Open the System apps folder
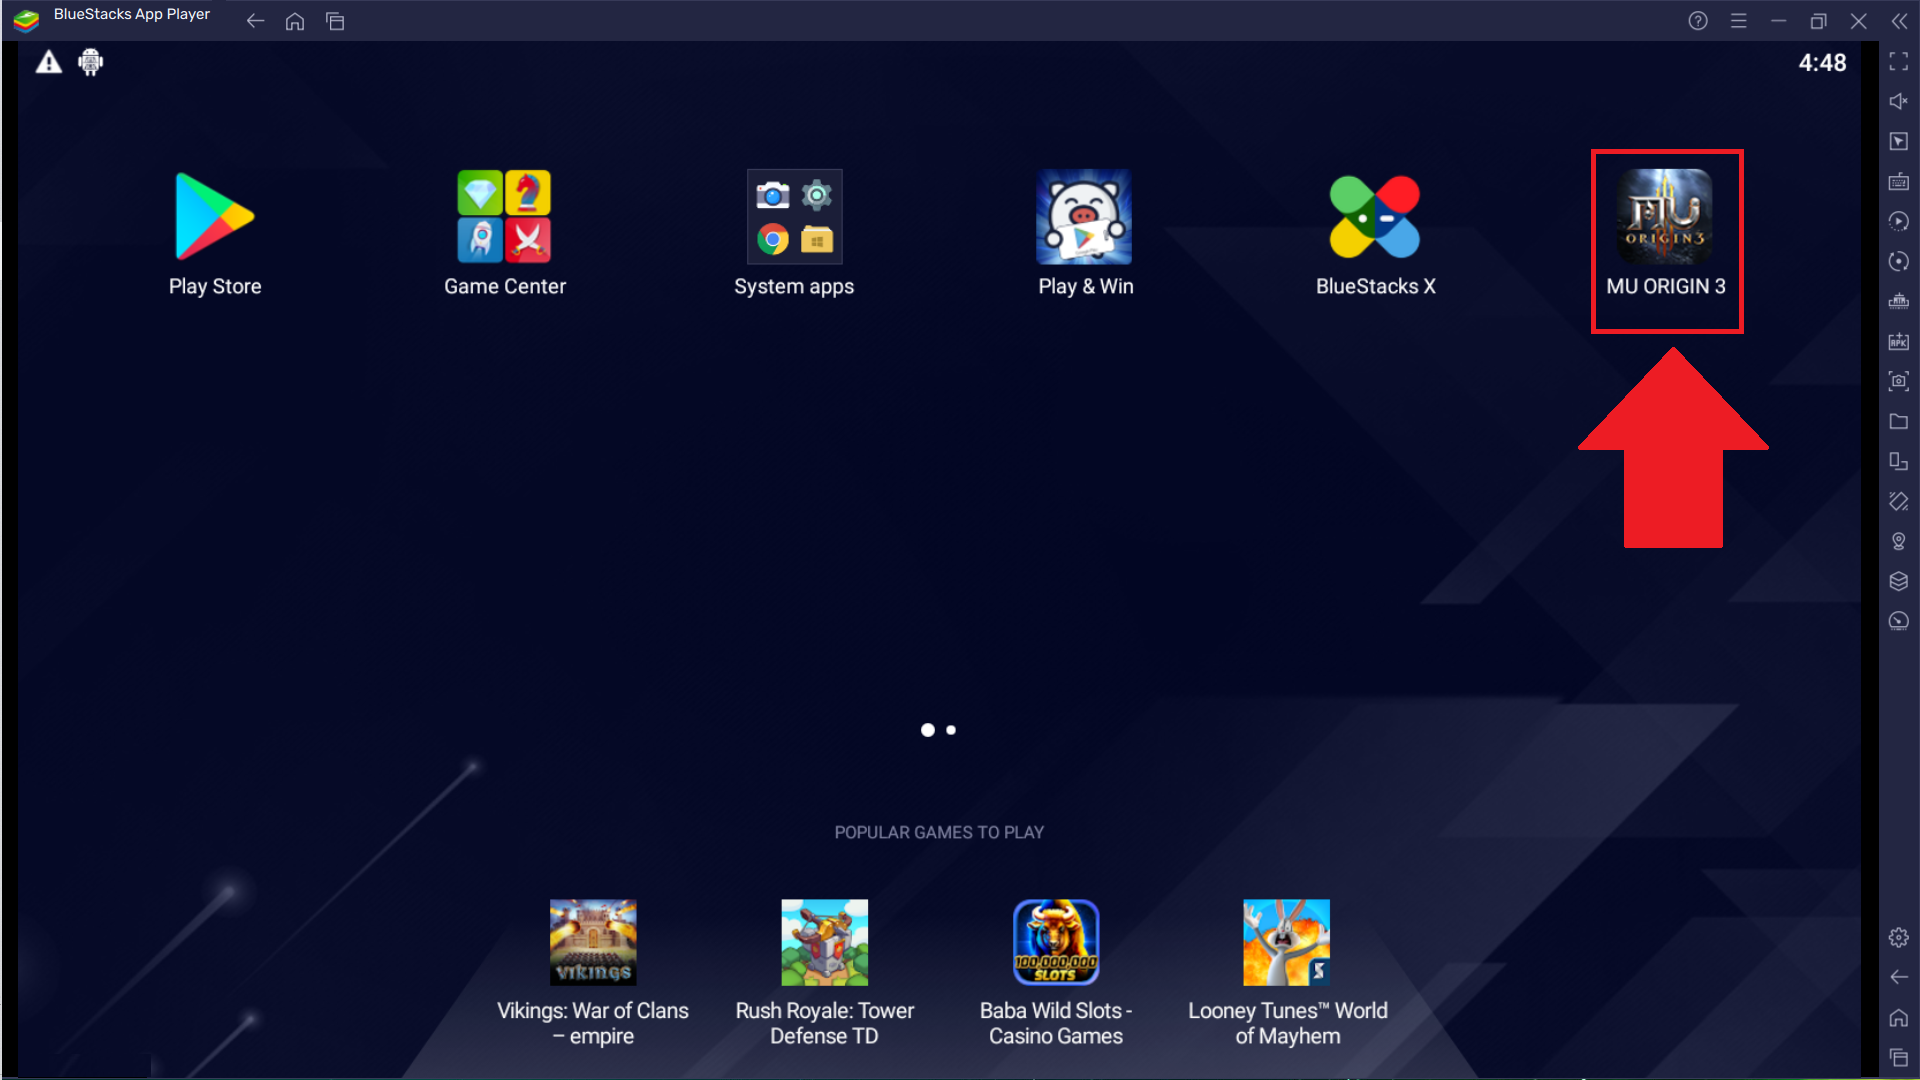1920x1080 pixels. point(794,217)
